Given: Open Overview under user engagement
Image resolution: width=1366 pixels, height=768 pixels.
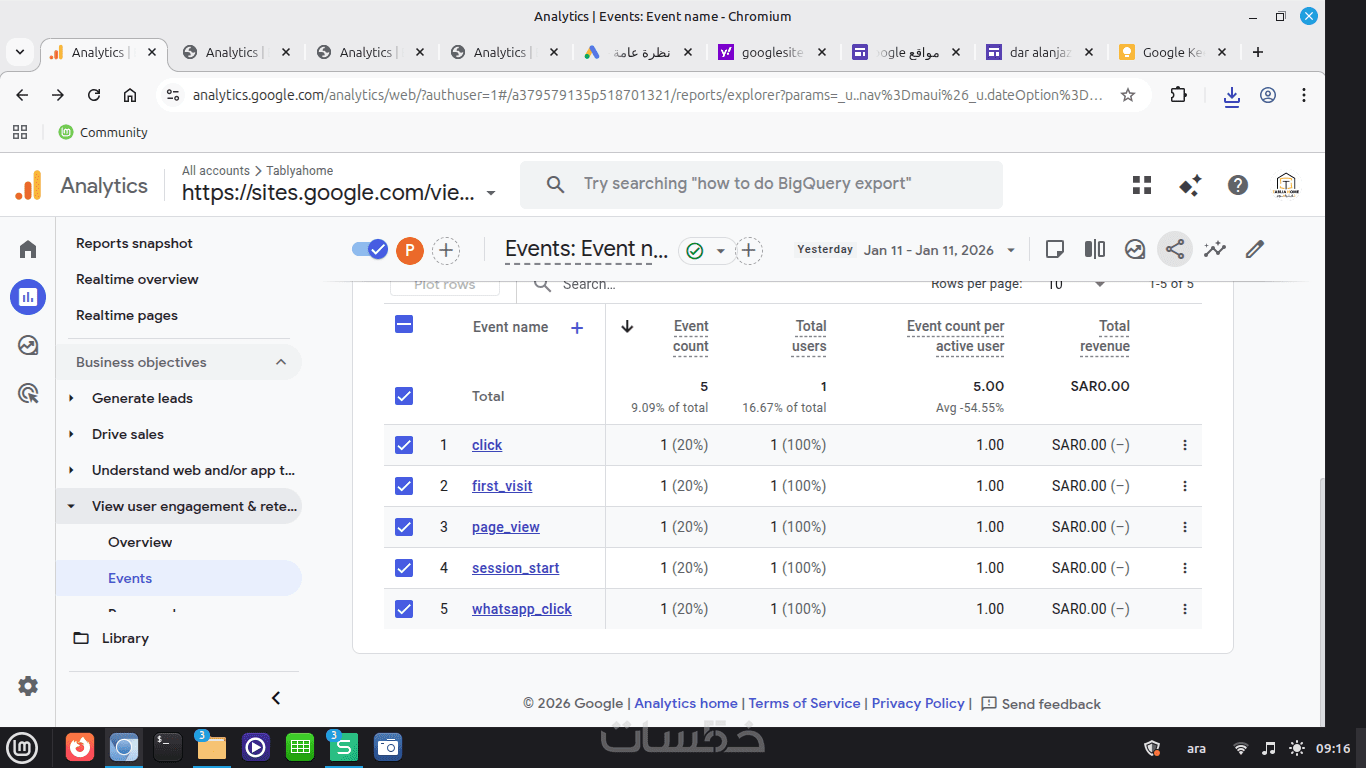Looking at the screenshot, I should click(x=140, y=542).
